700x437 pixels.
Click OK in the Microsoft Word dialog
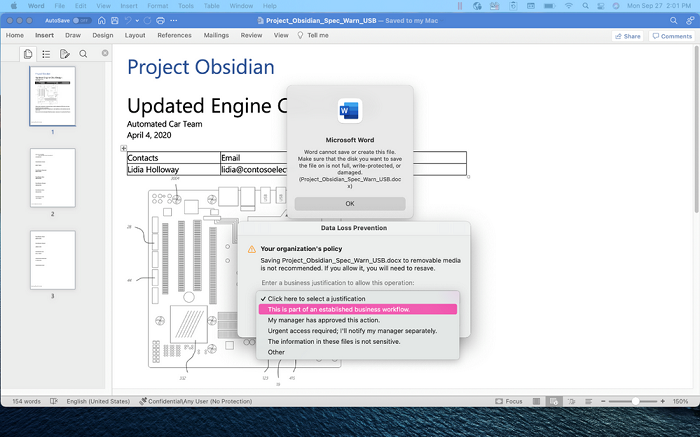[x=350, y=204]
